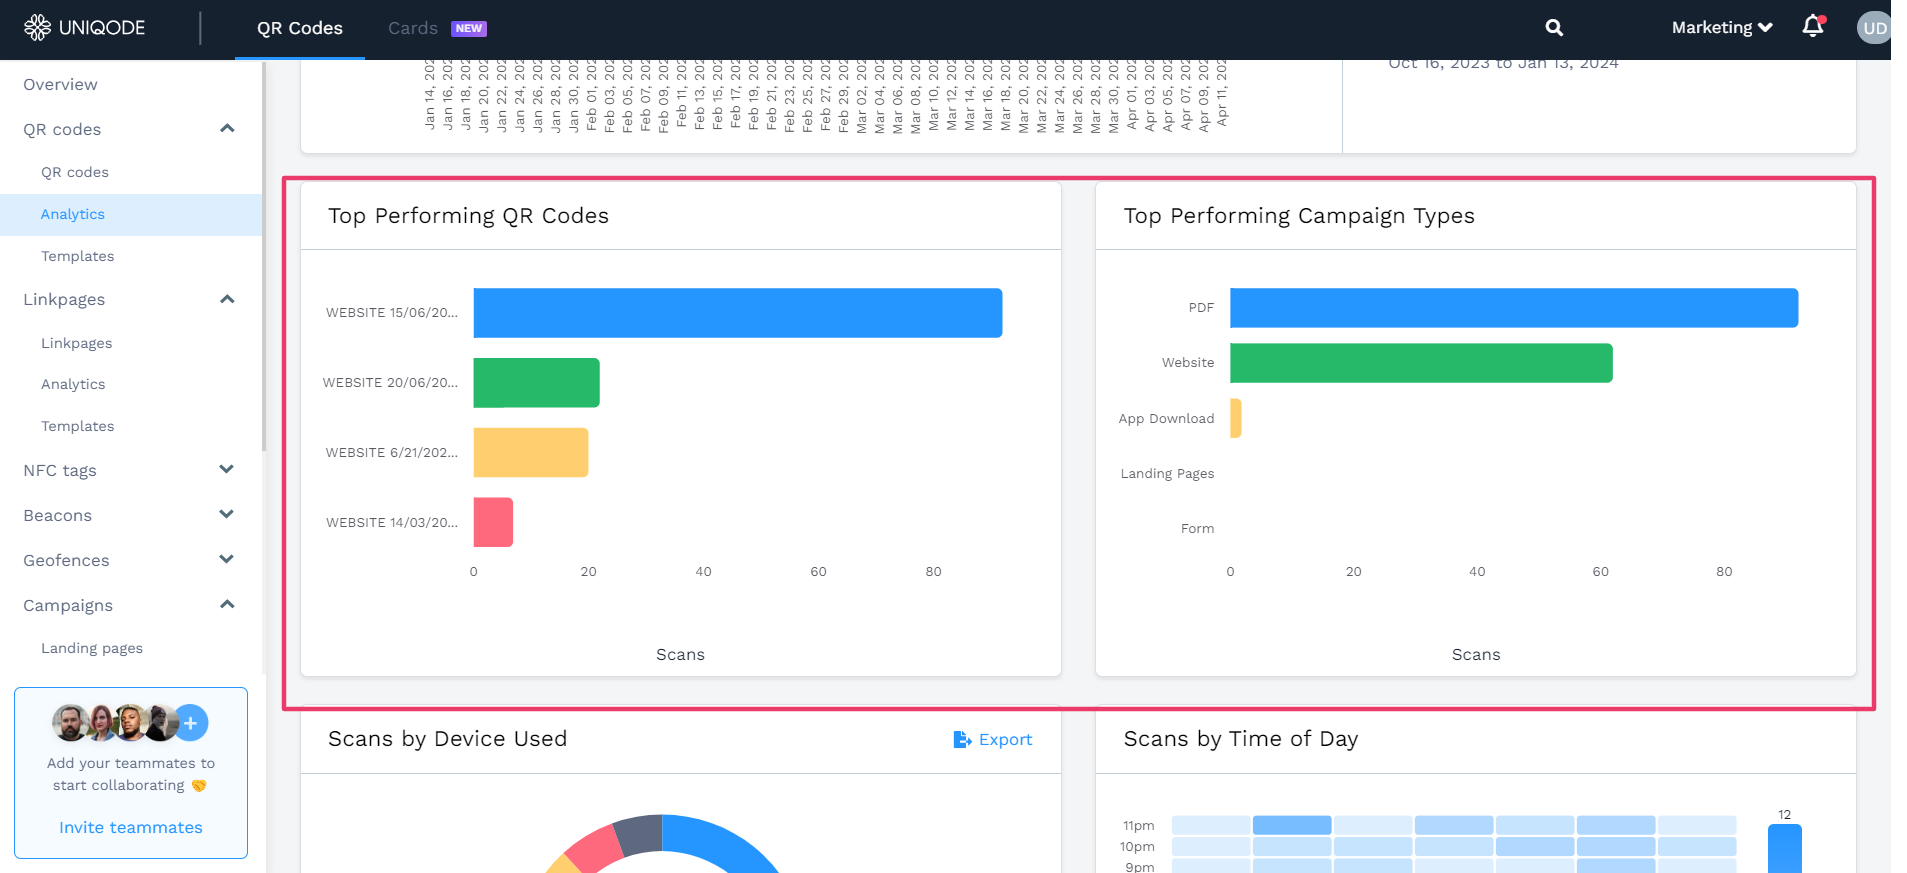
Task: Open Linkpages sub-item in sidebar
Action: pyautogui.click(x=77, y=343)
